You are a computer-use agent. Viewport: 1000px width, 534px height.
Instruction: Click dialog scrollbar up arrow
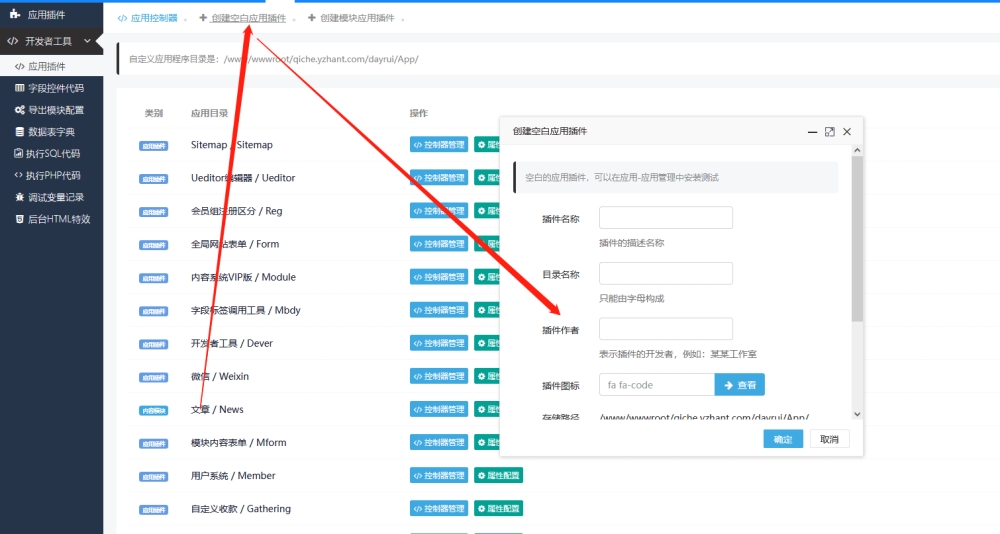tap(857, 151)
